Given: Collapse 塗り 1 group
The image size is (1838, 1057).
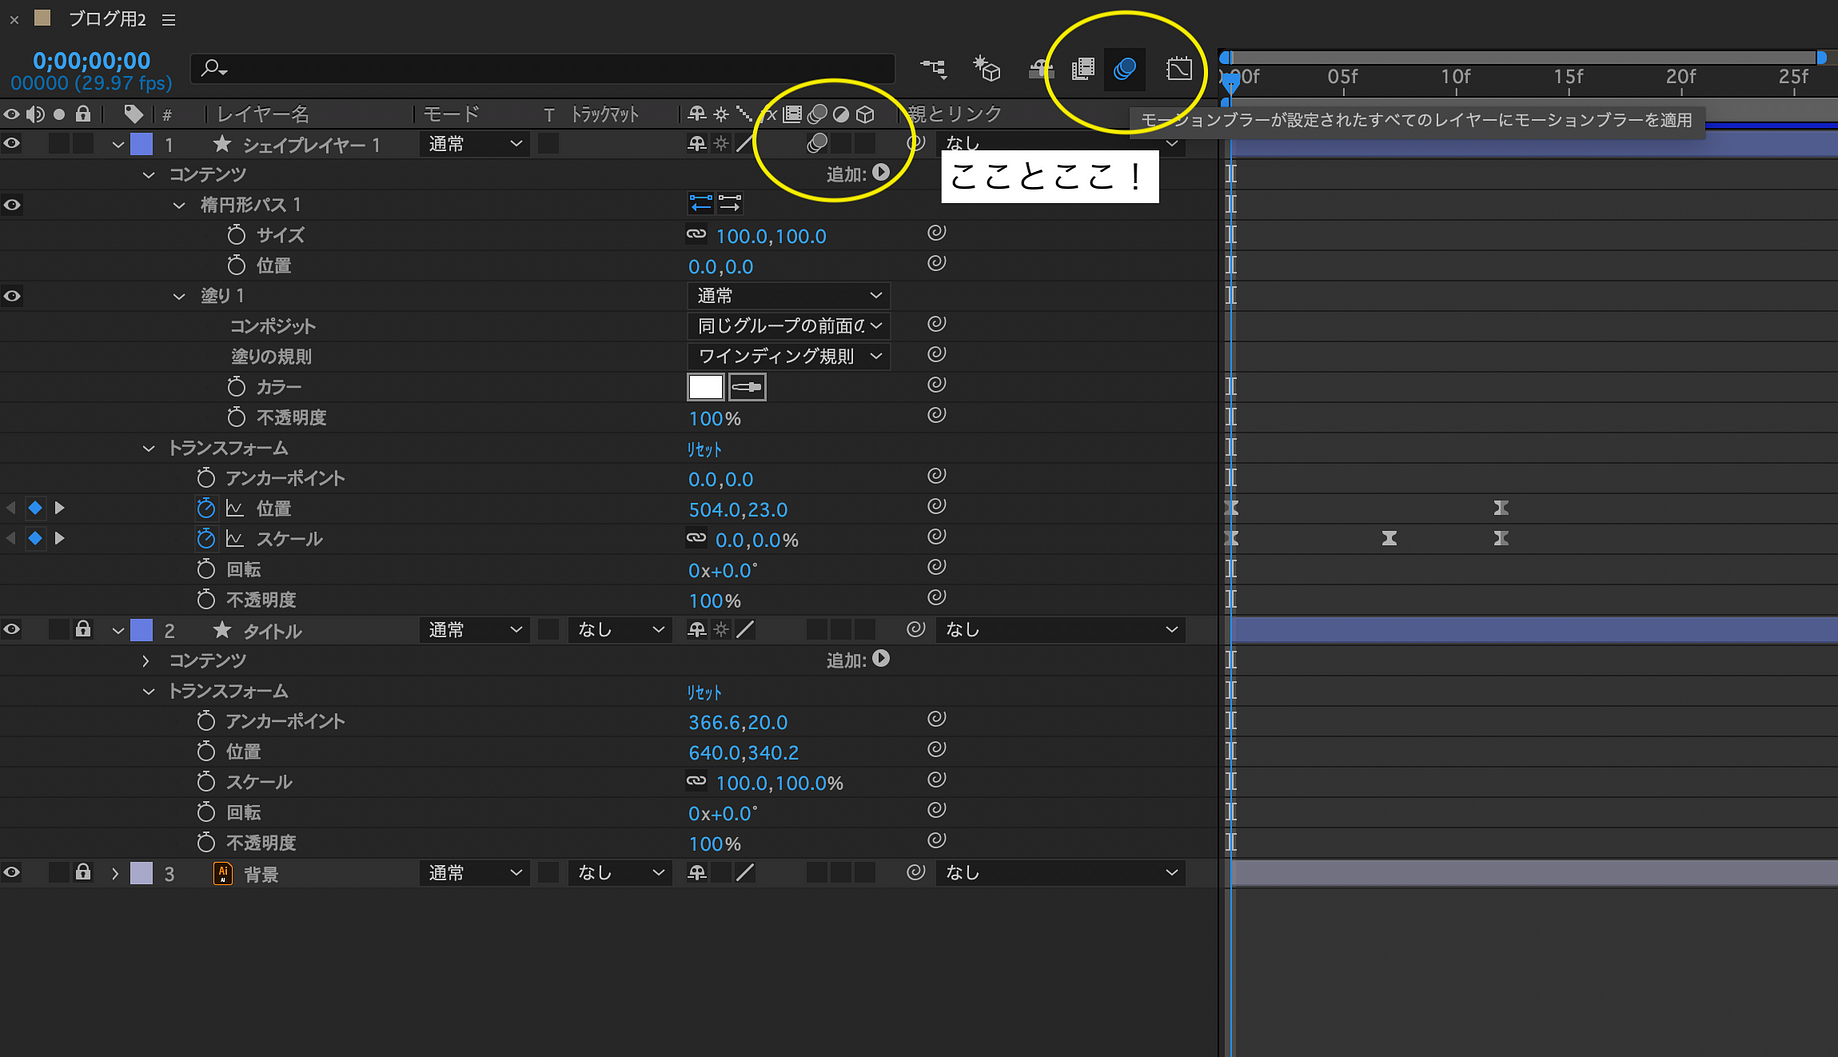Looking at the screenshot, I should tap(179, 296).
